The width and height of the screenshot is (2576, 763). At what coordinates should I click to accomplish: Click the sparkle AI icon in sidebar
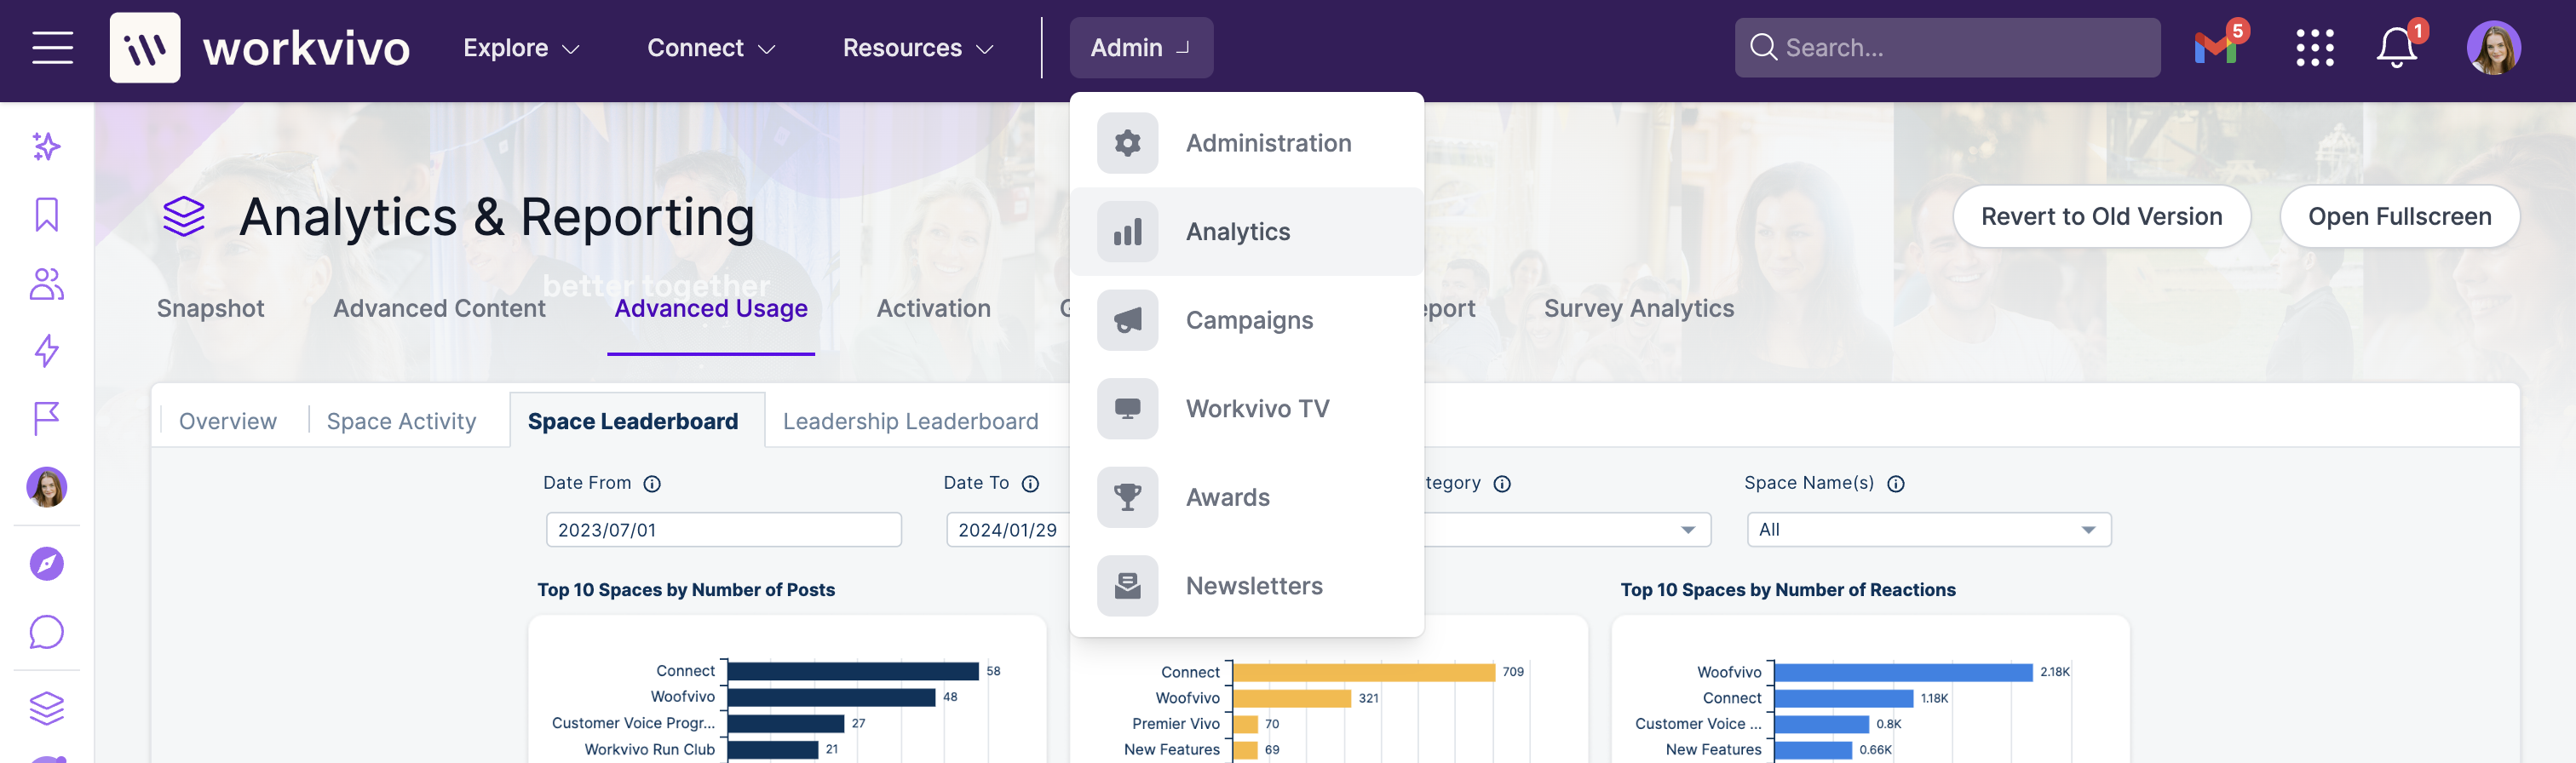47,147
